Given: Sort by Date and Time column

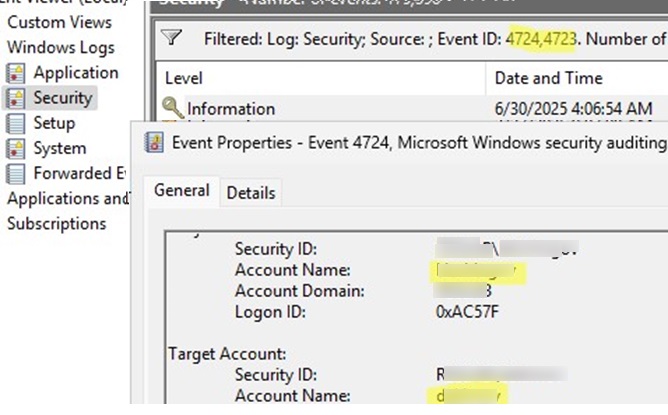Looking at the screenshot, I should (x=577, y=78).
